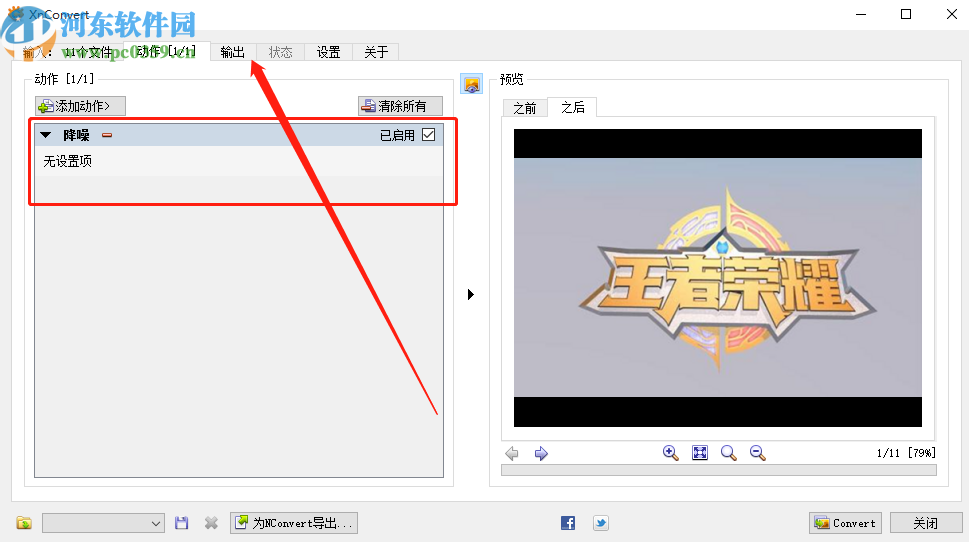This screenshot has width=969, height=542.
Task: Go to next preview image arrow
Action: (x=541, y=453)
